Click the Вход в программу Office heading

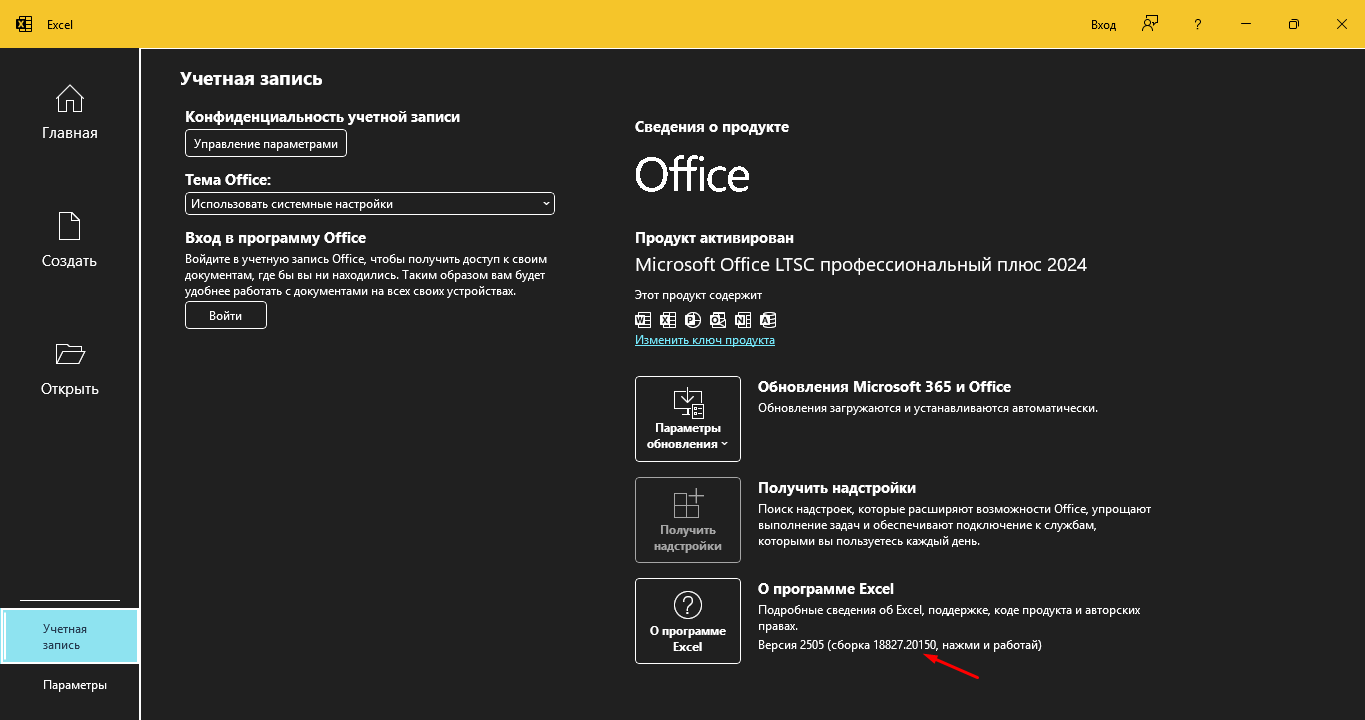click(x=276, y=238)
